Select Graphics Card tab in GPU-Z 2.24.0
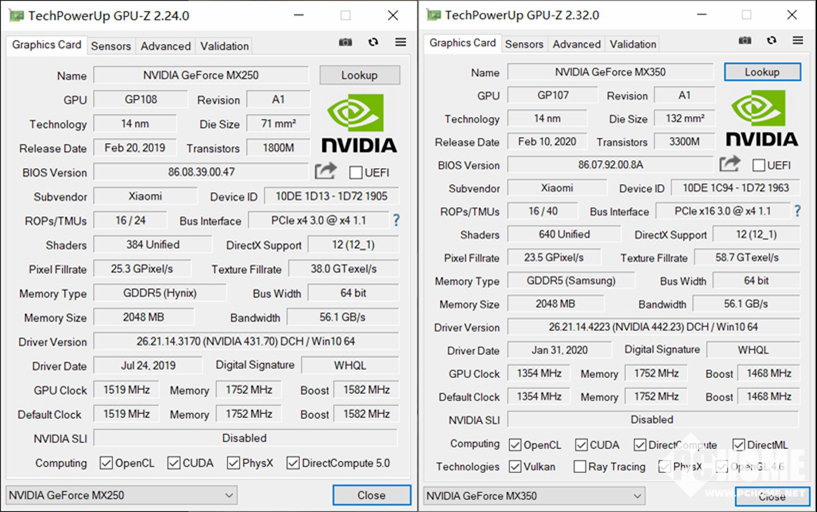The height and width of the screenshot is (512, 817). (x=46, y=45)
